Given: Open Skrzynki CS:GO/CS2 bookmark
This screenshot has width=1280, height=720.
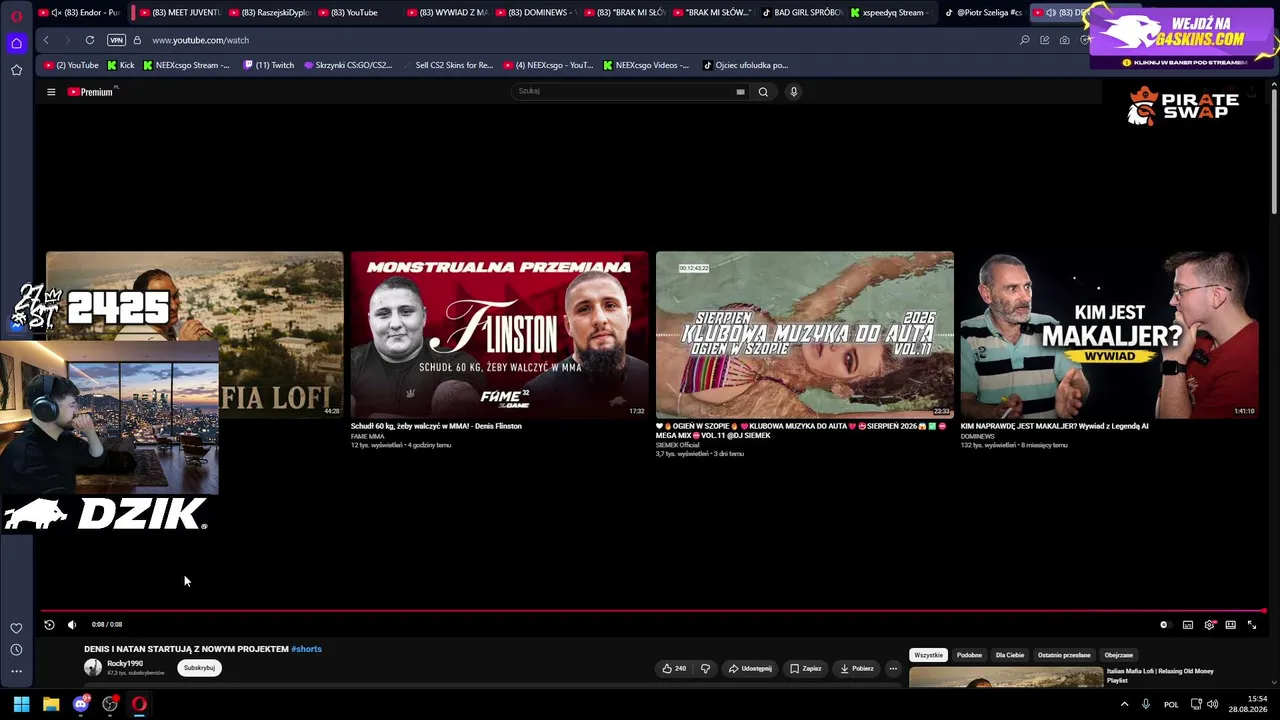Looking at the screenshot, I should coord(348,65).
